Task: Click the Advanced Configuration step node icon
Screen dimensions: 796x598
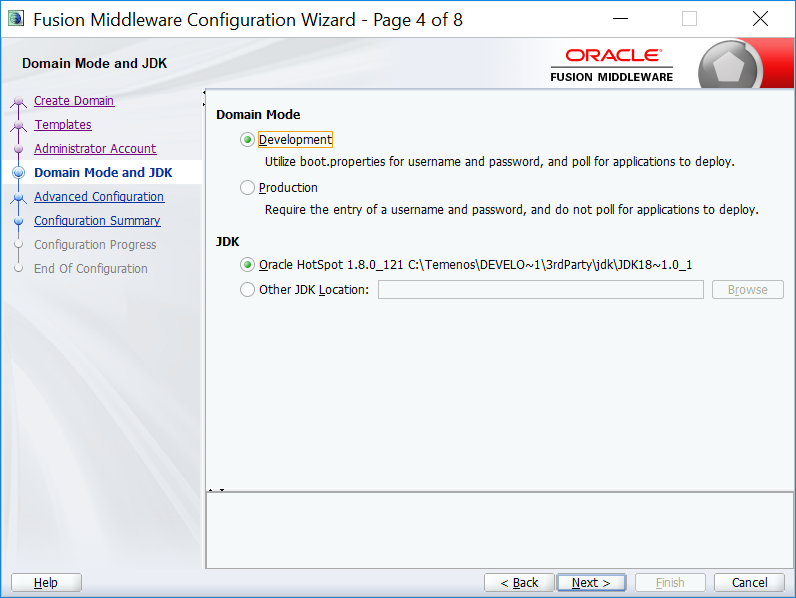Action: tap(18, 197)
